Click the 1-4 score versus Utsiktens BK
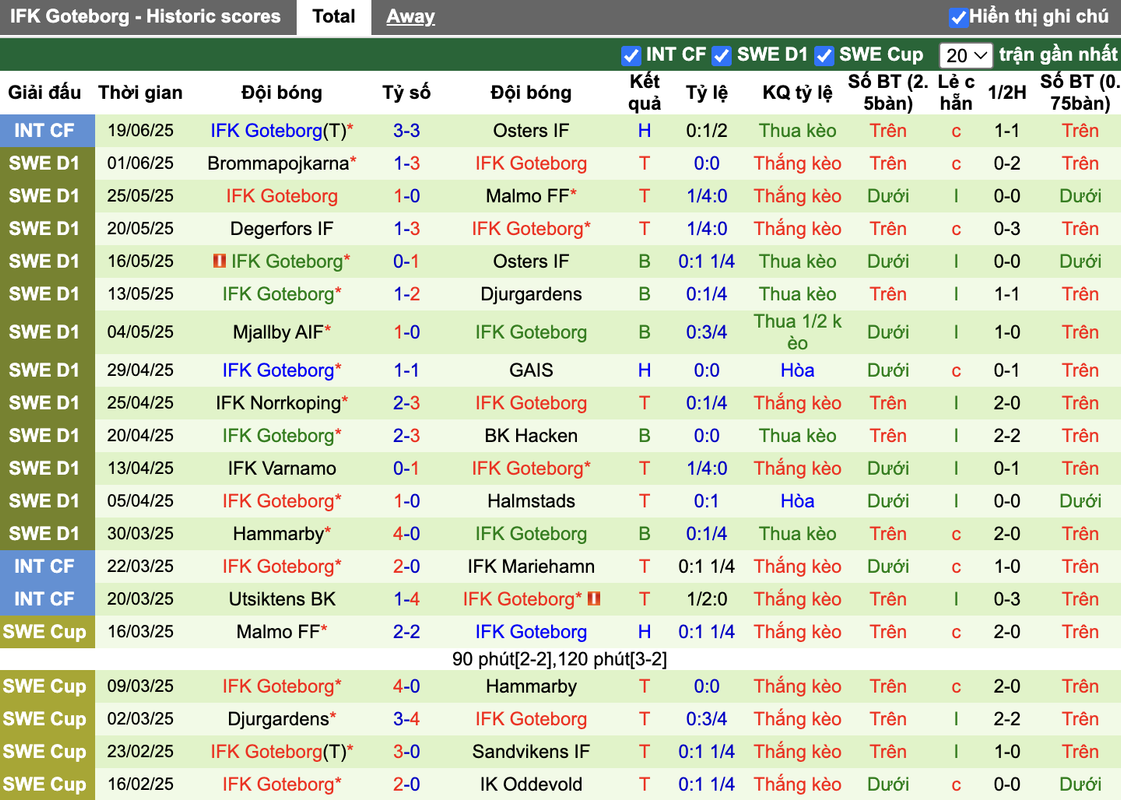This screenshot has width=1121, height=800. pyautogui.click(x=406, y=599)
